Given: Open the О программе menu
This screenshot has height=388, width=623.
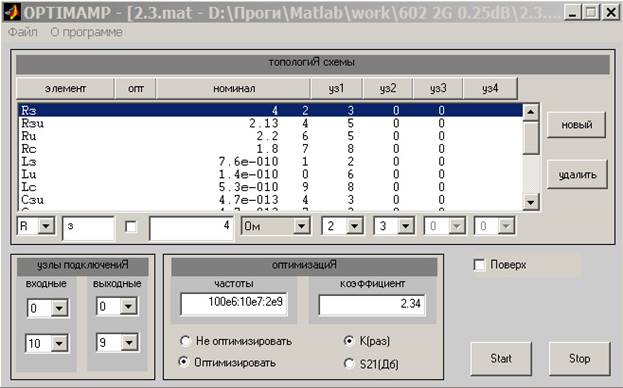Looking at the screenshot, I should pos(86,32).
